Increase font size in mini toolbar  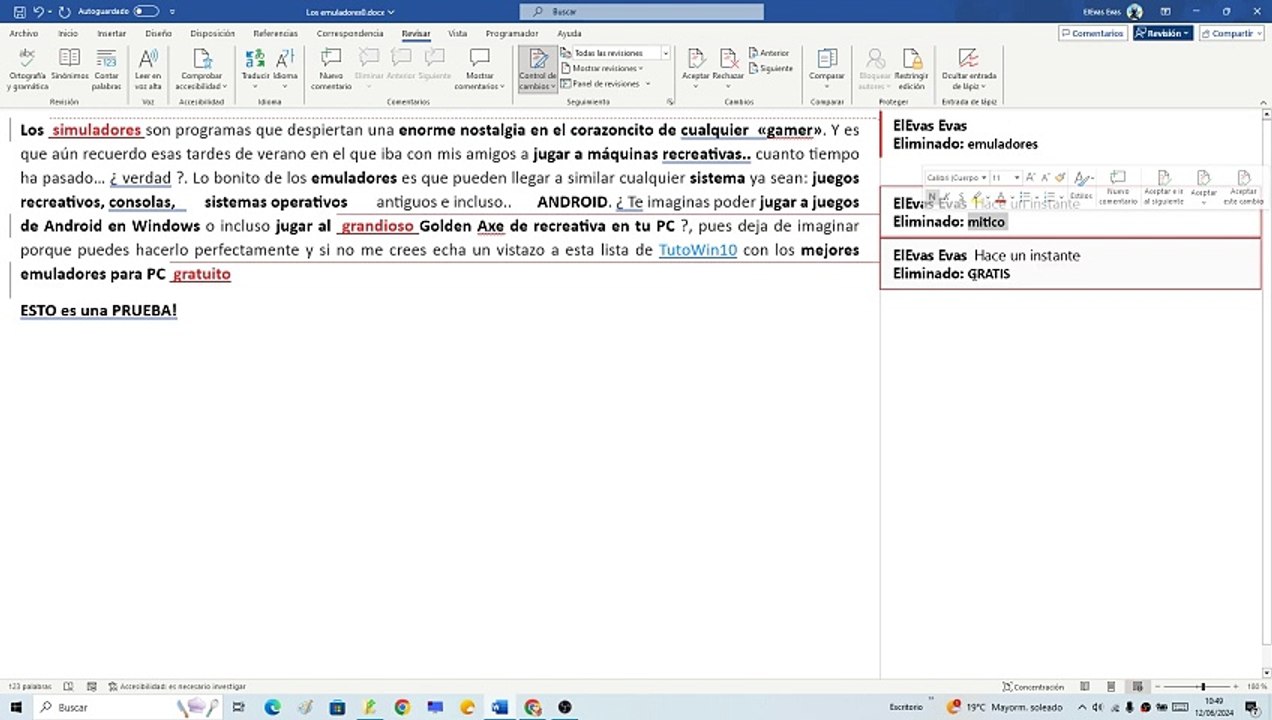[1030, 177]
